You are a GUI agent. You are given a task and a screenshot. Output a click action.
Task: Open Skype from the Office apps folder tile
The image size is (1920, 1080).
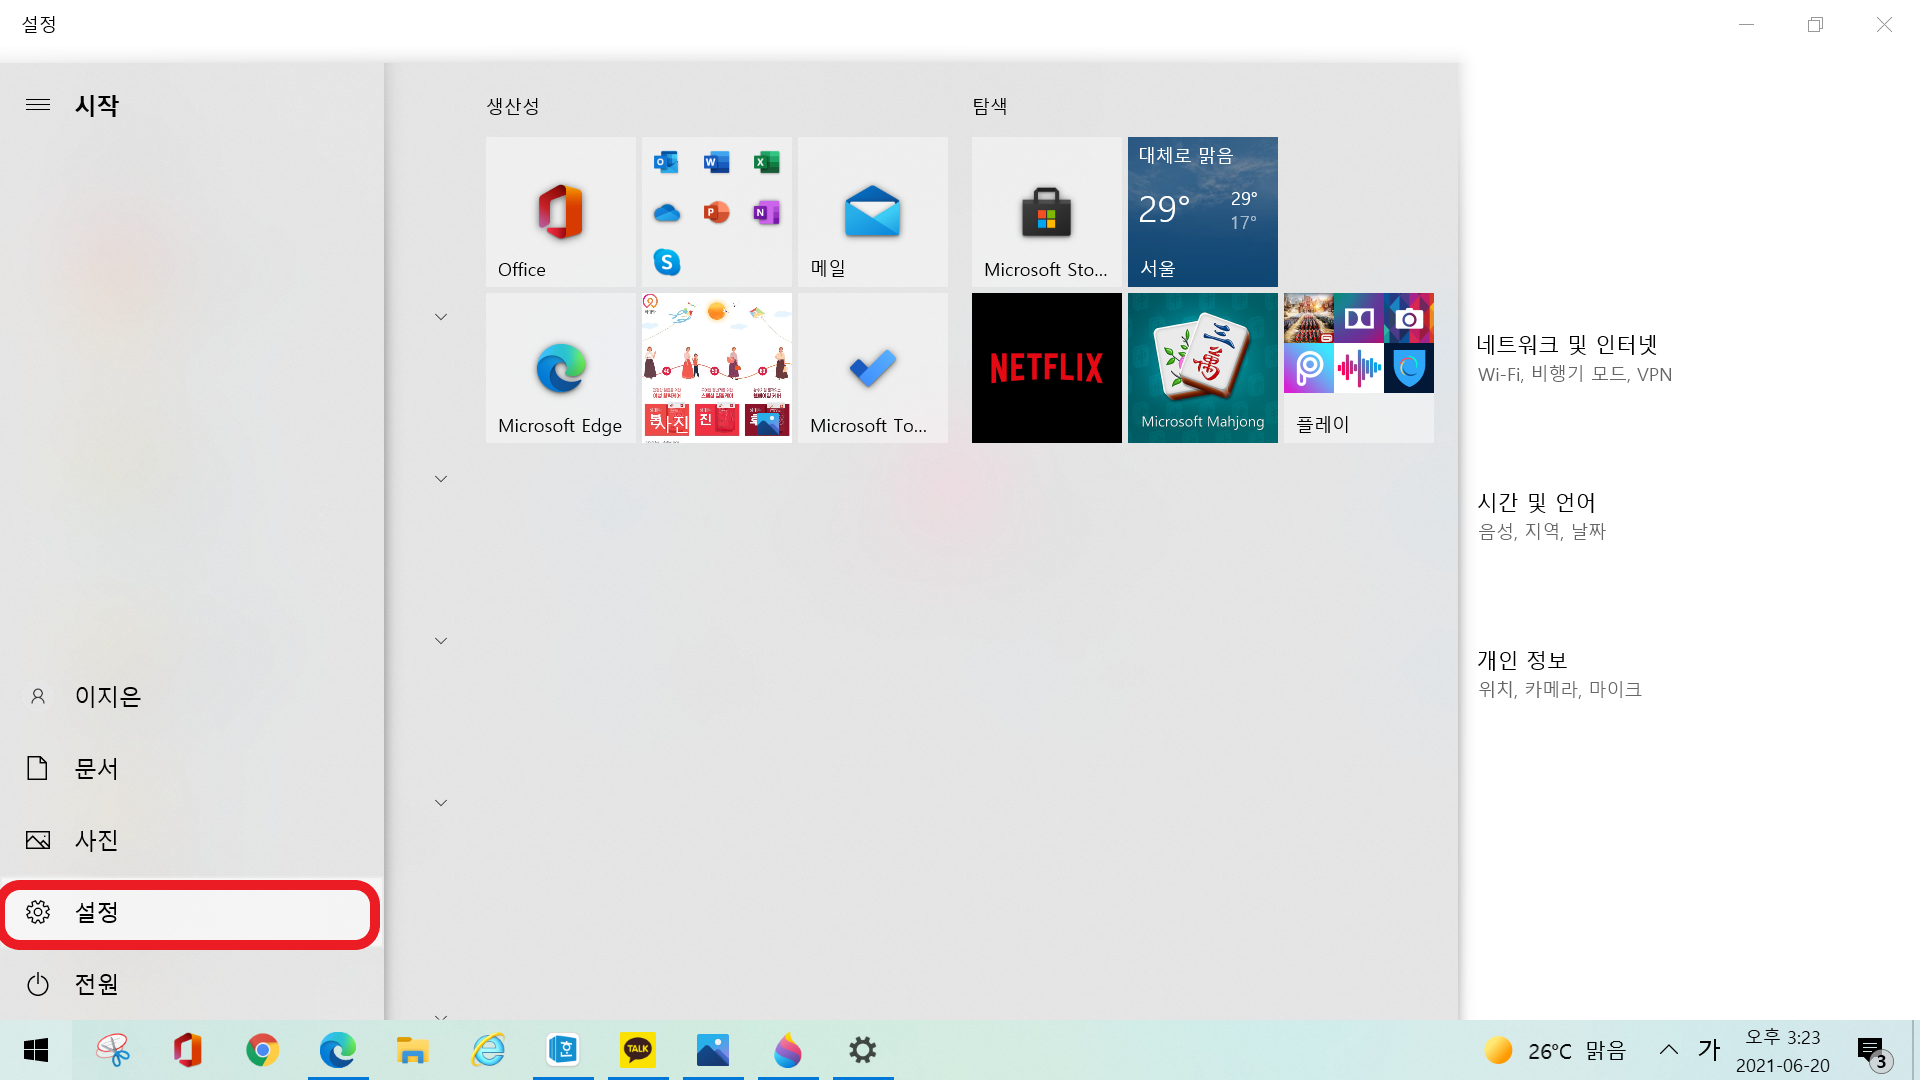[x=667, y=262]
